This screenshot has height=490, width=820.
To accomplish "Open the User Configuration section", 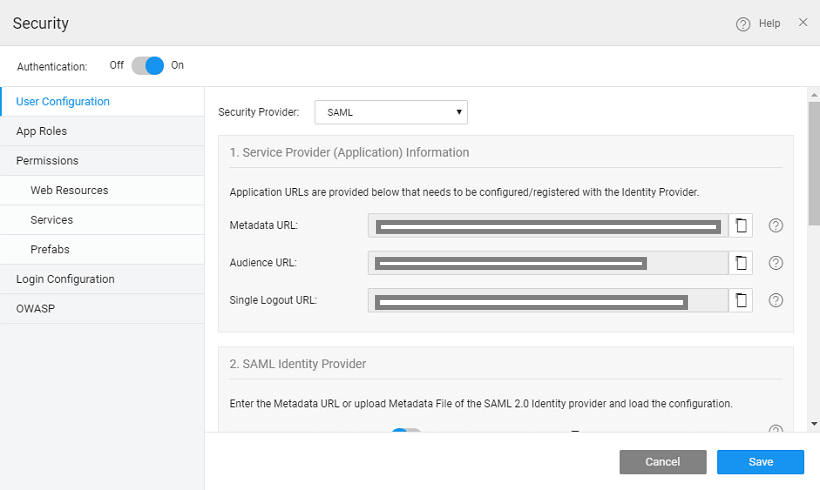I will coord(63,101).
